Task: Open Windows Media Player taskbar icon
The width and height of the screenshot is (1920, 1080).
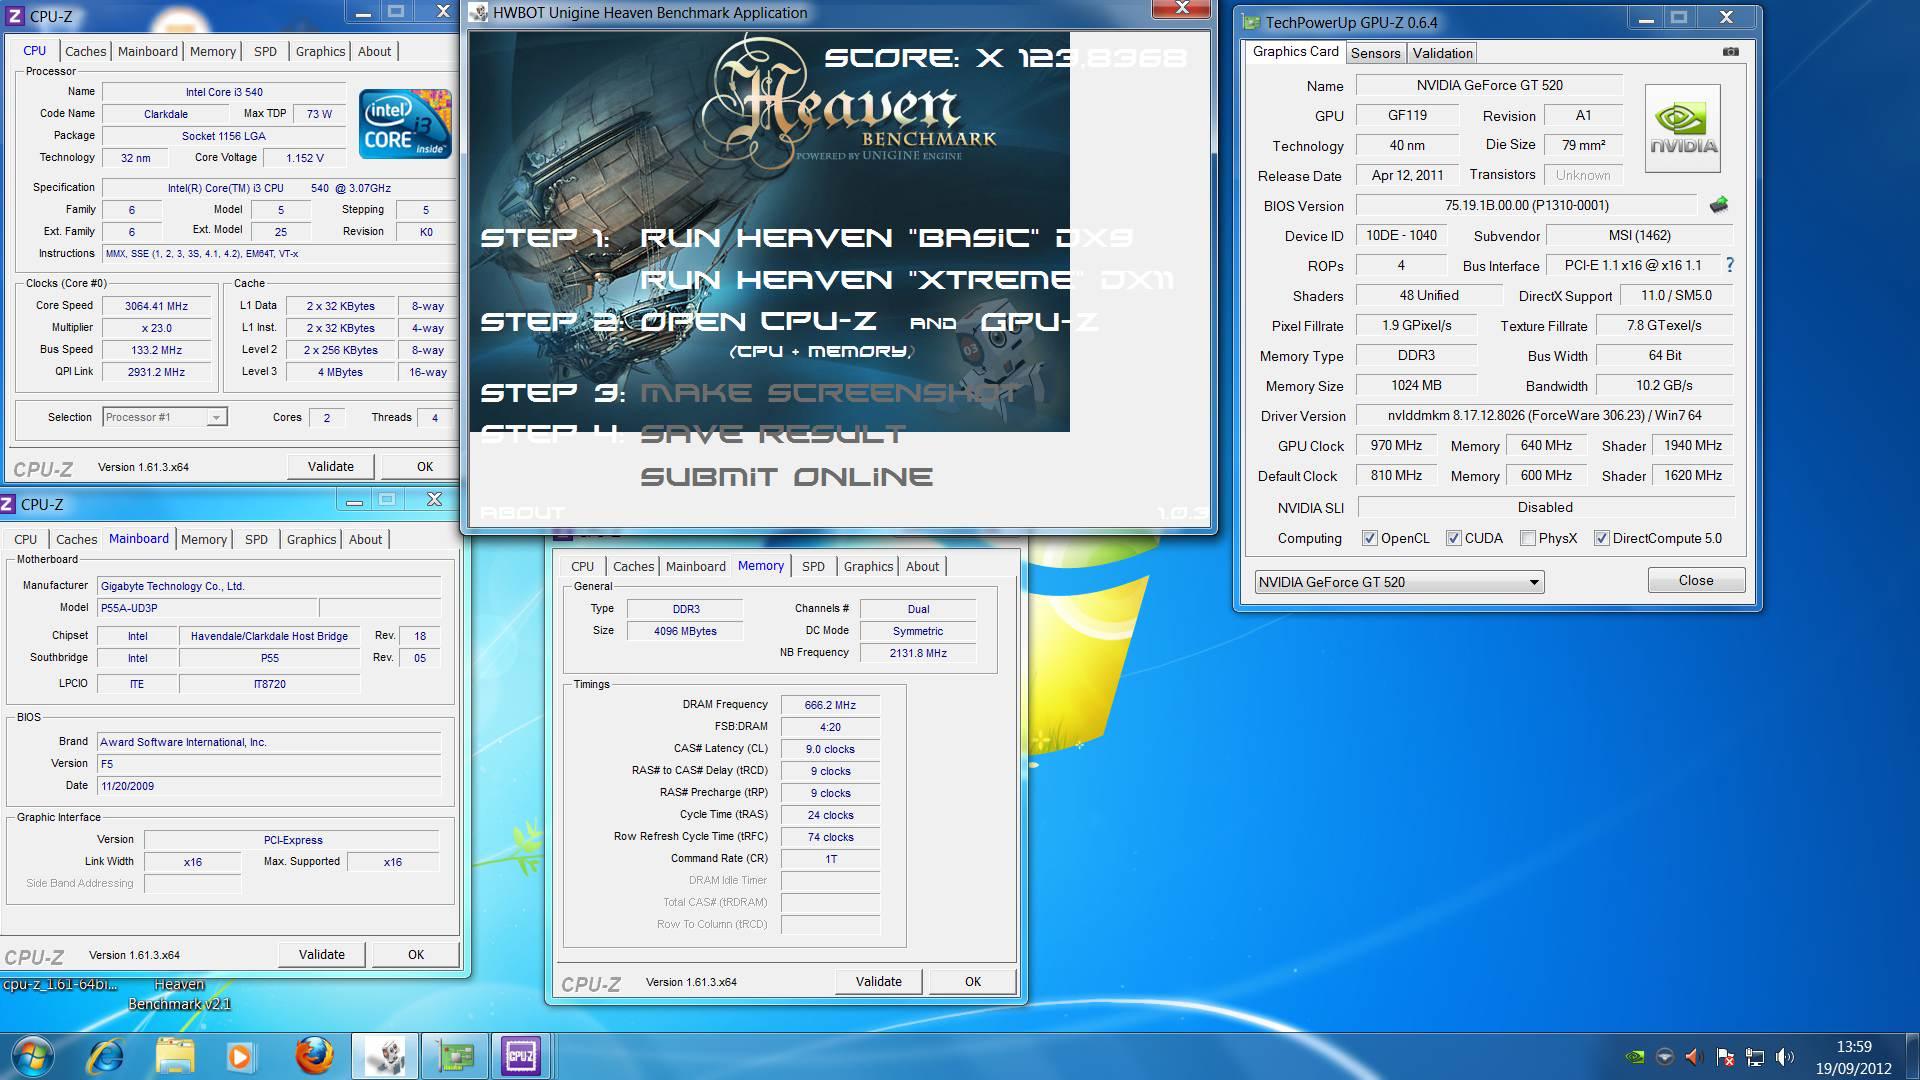Action: (x=239, y=1056)
